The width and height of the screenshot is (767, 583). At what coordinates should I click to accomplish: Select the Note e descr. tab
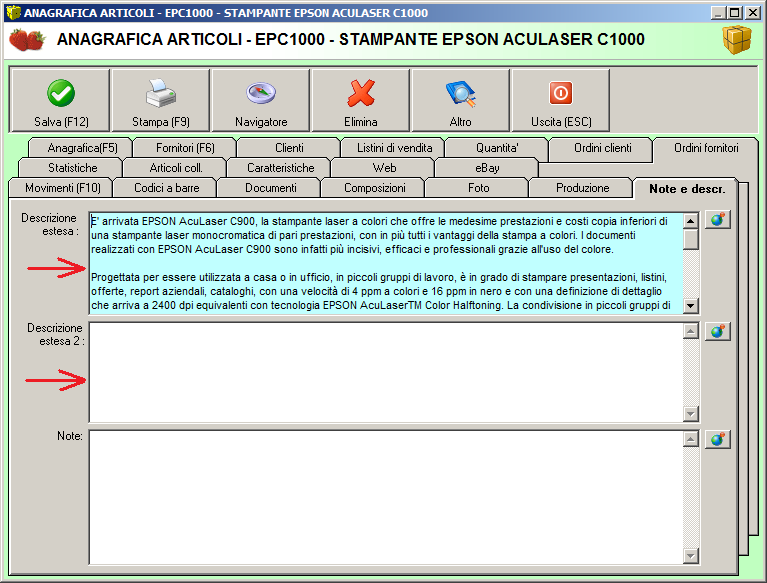686,189
